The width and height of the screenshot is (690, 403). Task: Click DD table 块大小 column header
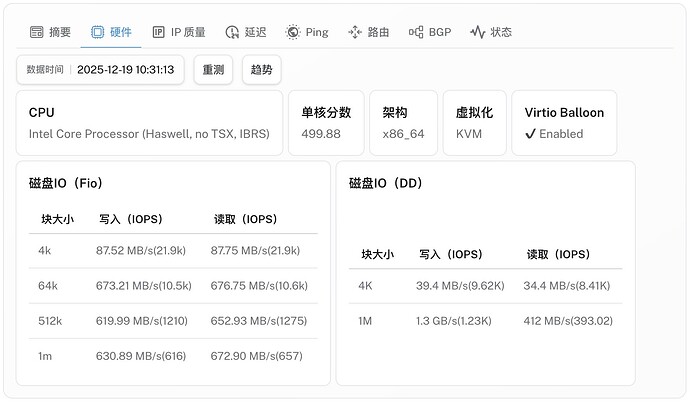click(x=378, y=254)
